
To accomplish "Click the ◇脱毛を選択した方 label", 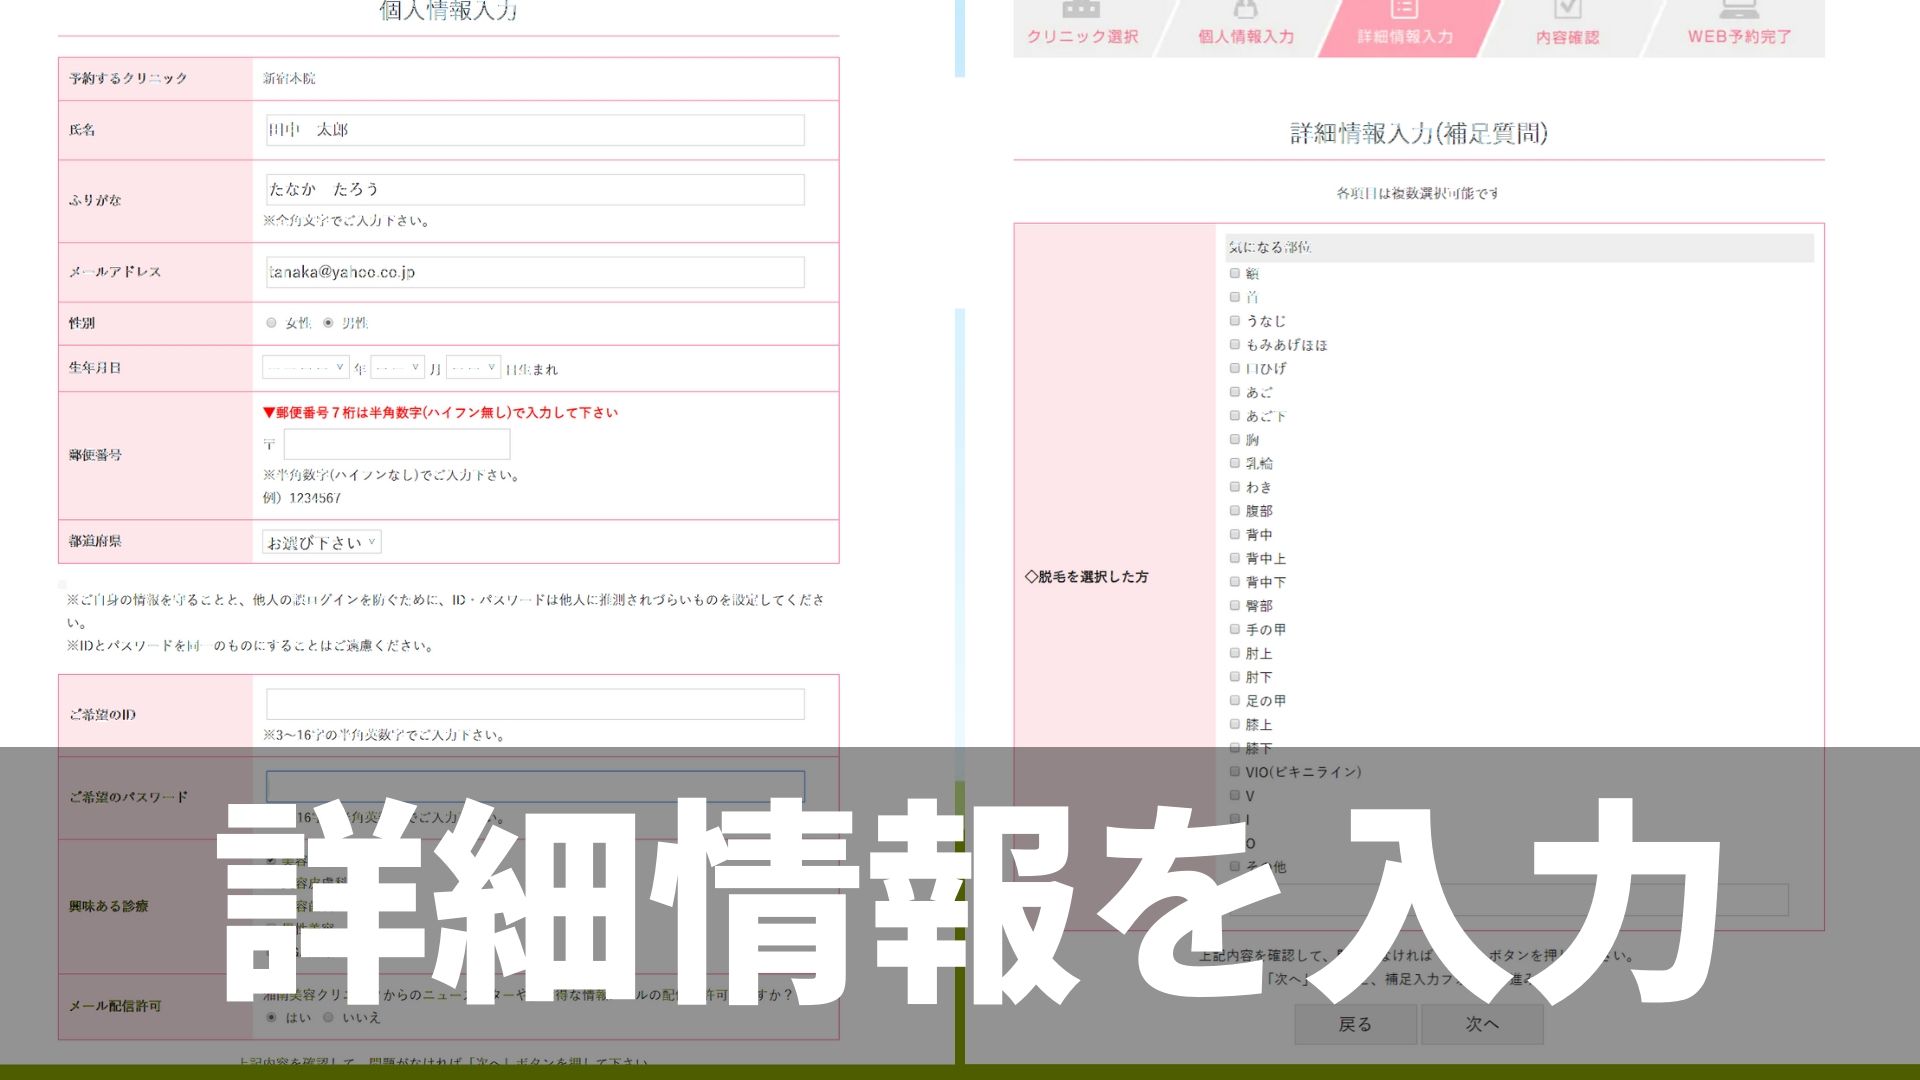I will [1087, 577].
